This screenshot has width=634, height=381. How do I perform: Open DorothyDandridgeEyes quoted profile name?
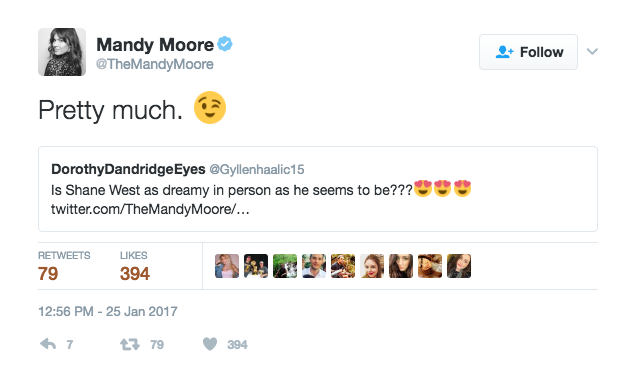128,169
